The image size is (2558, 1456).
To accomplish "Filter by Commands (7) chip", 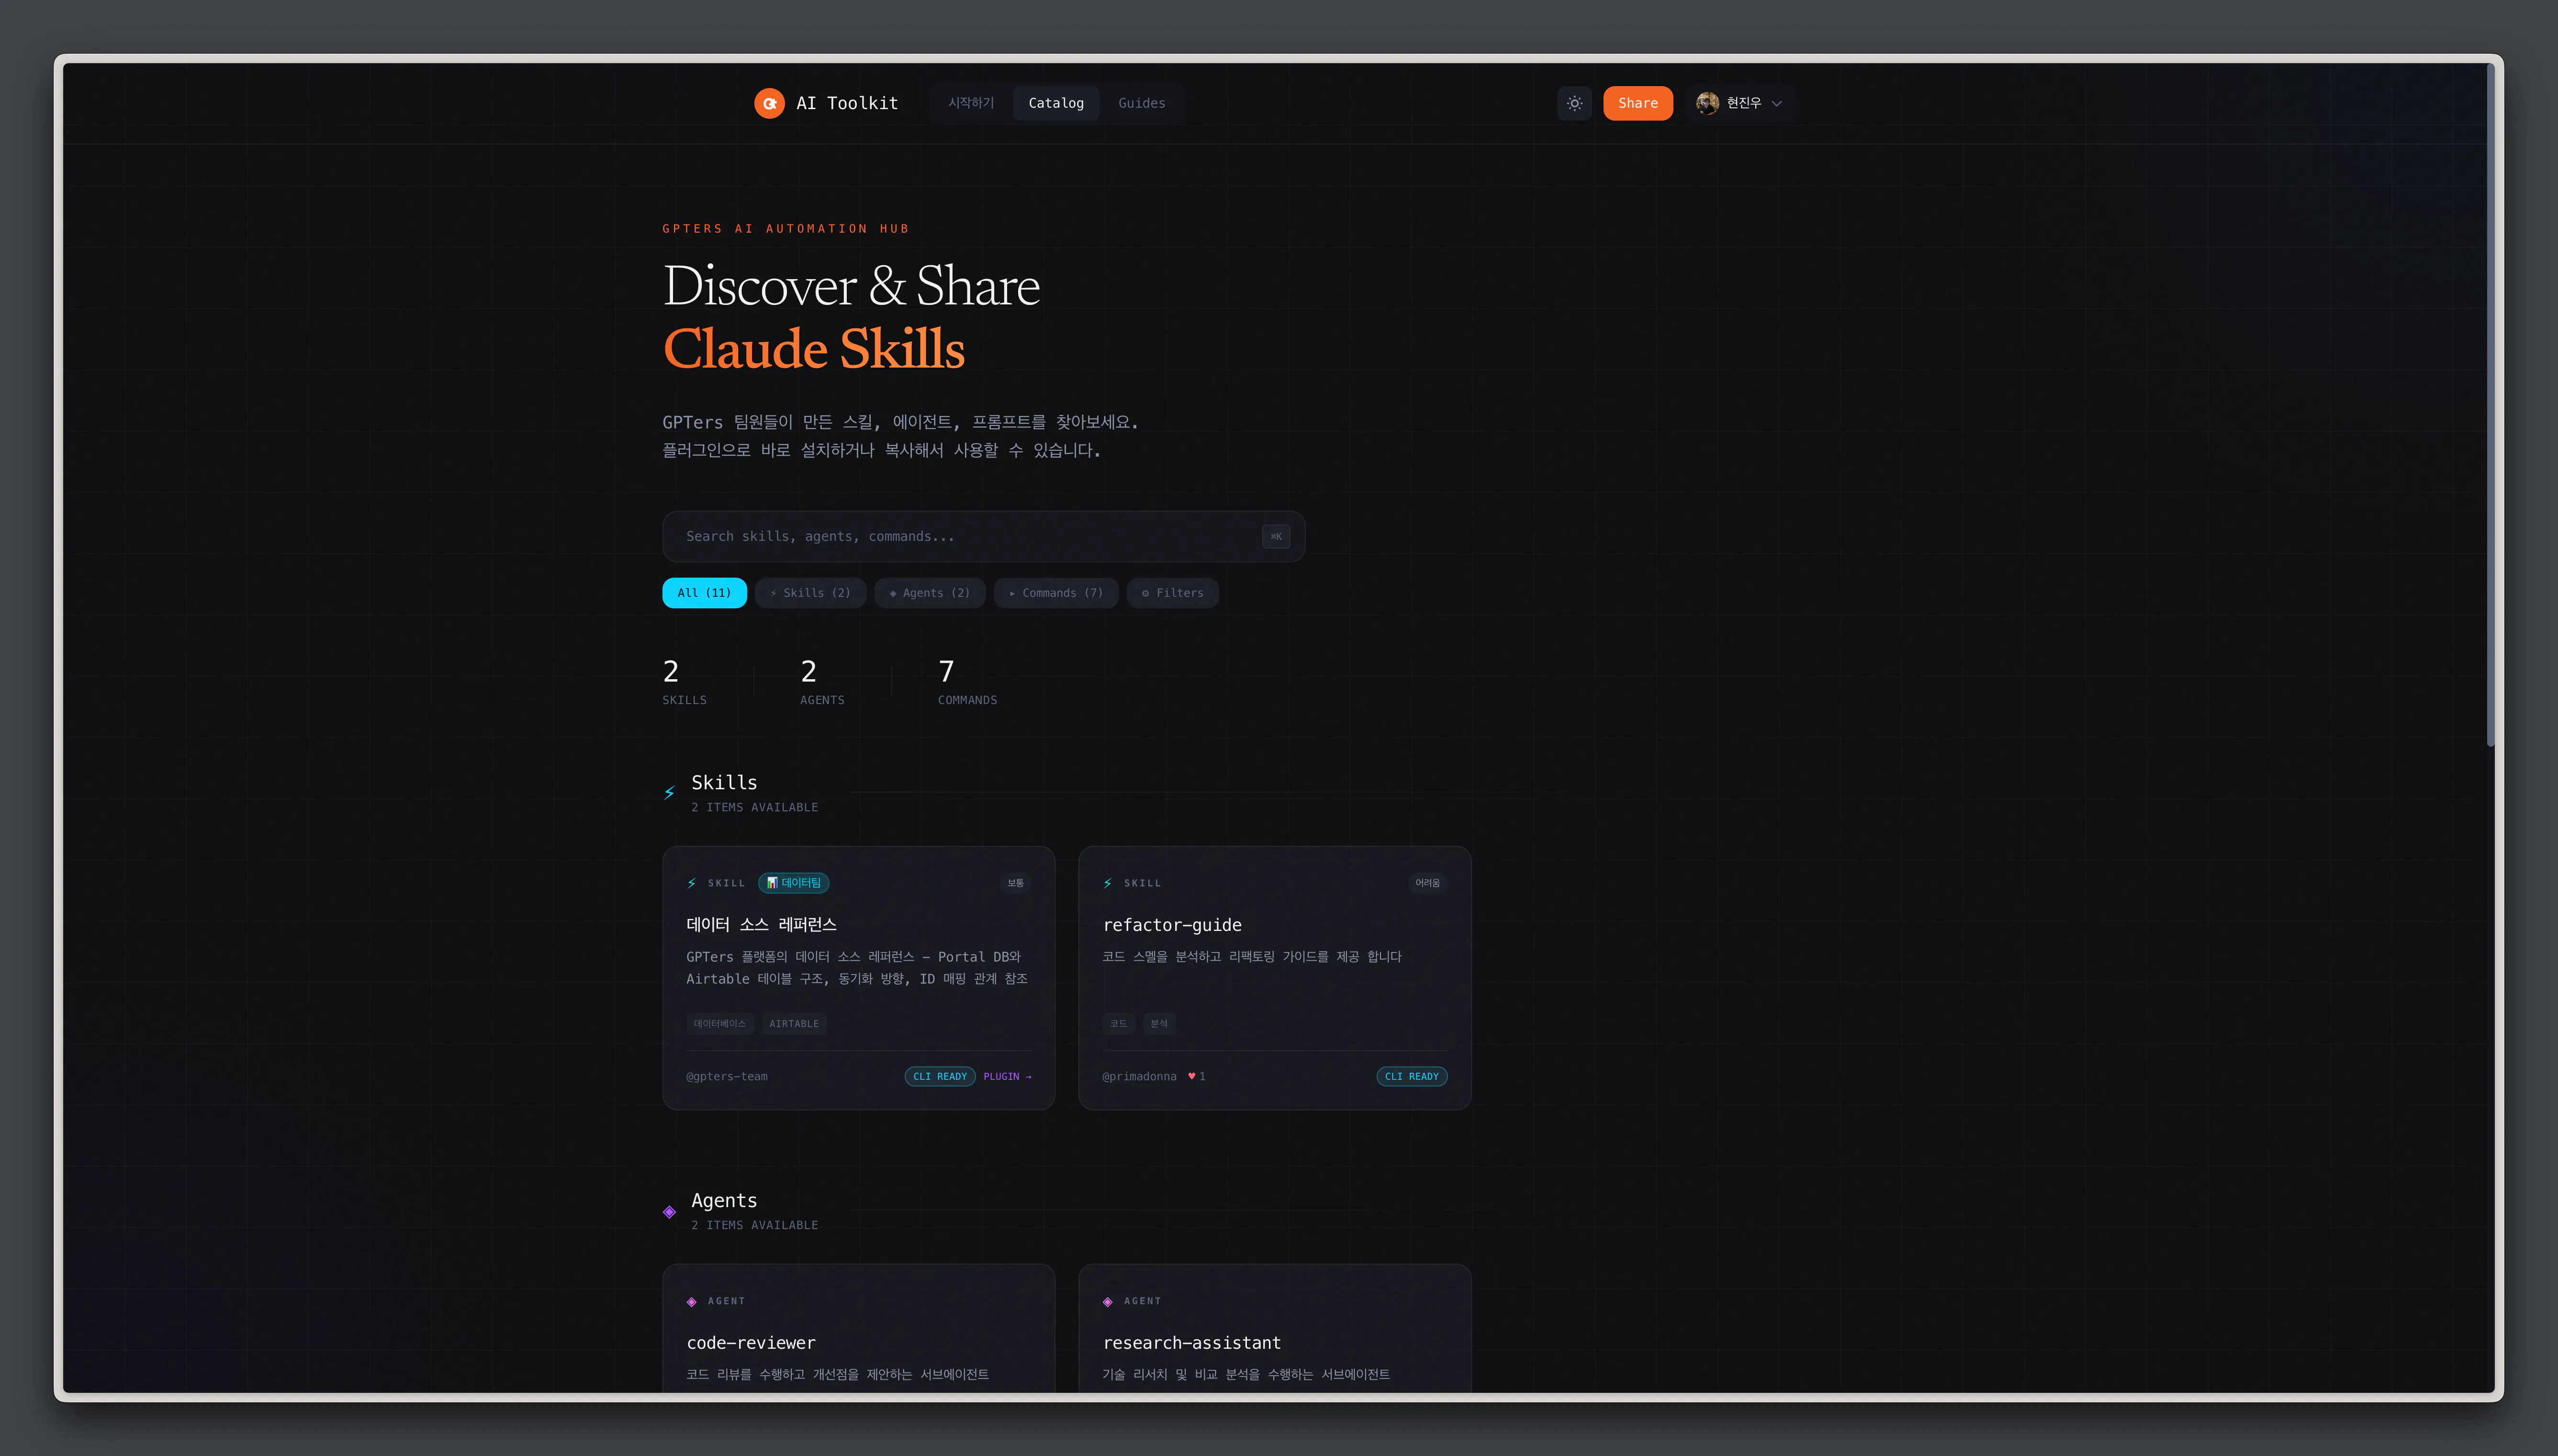I will (1056, 593).
